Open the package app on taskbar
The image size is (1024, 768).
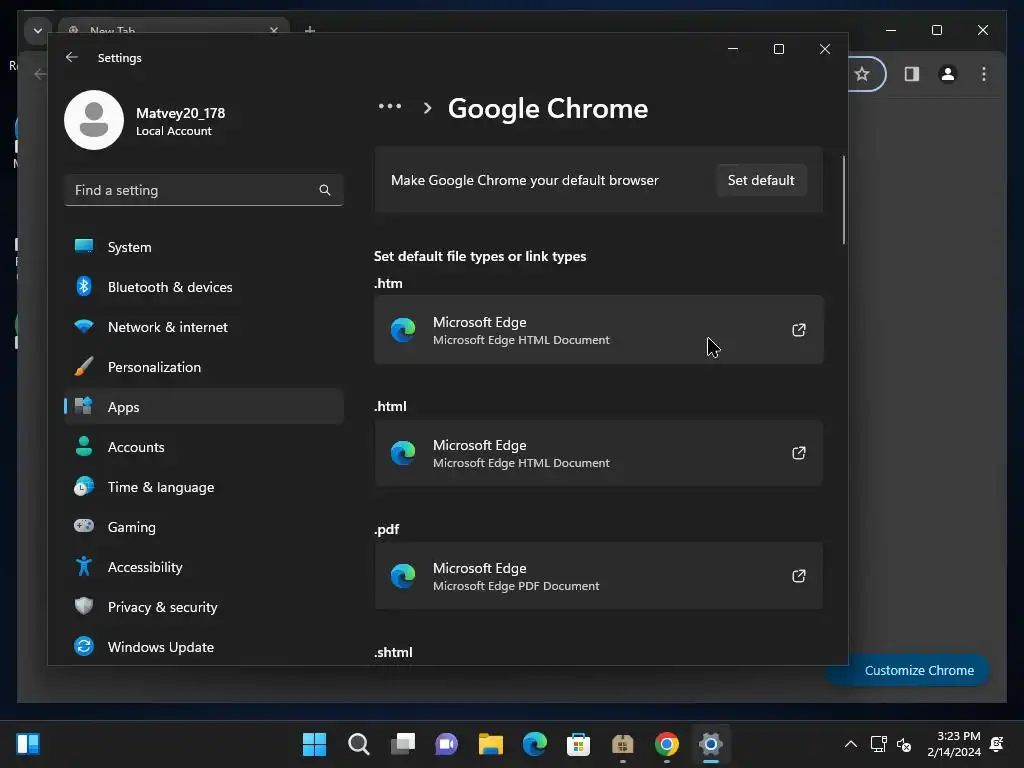click(x=622, y=744)
